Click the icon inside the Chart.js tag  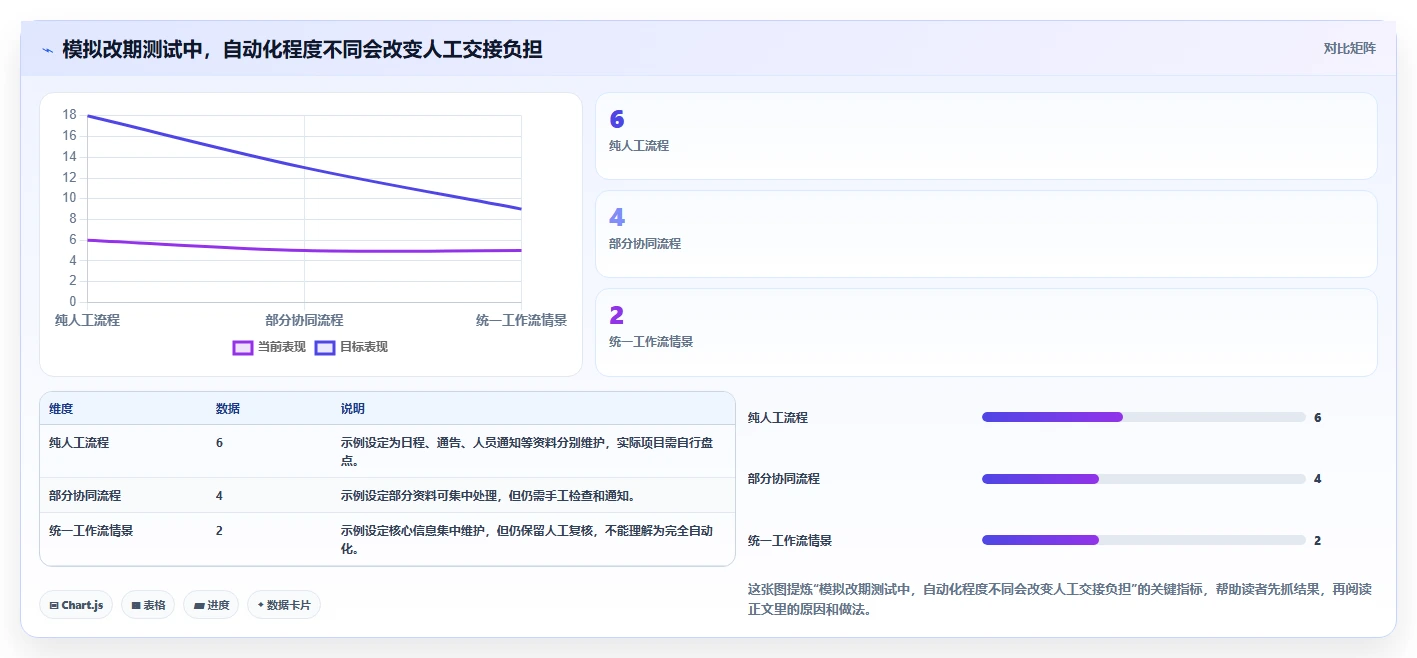54,605
